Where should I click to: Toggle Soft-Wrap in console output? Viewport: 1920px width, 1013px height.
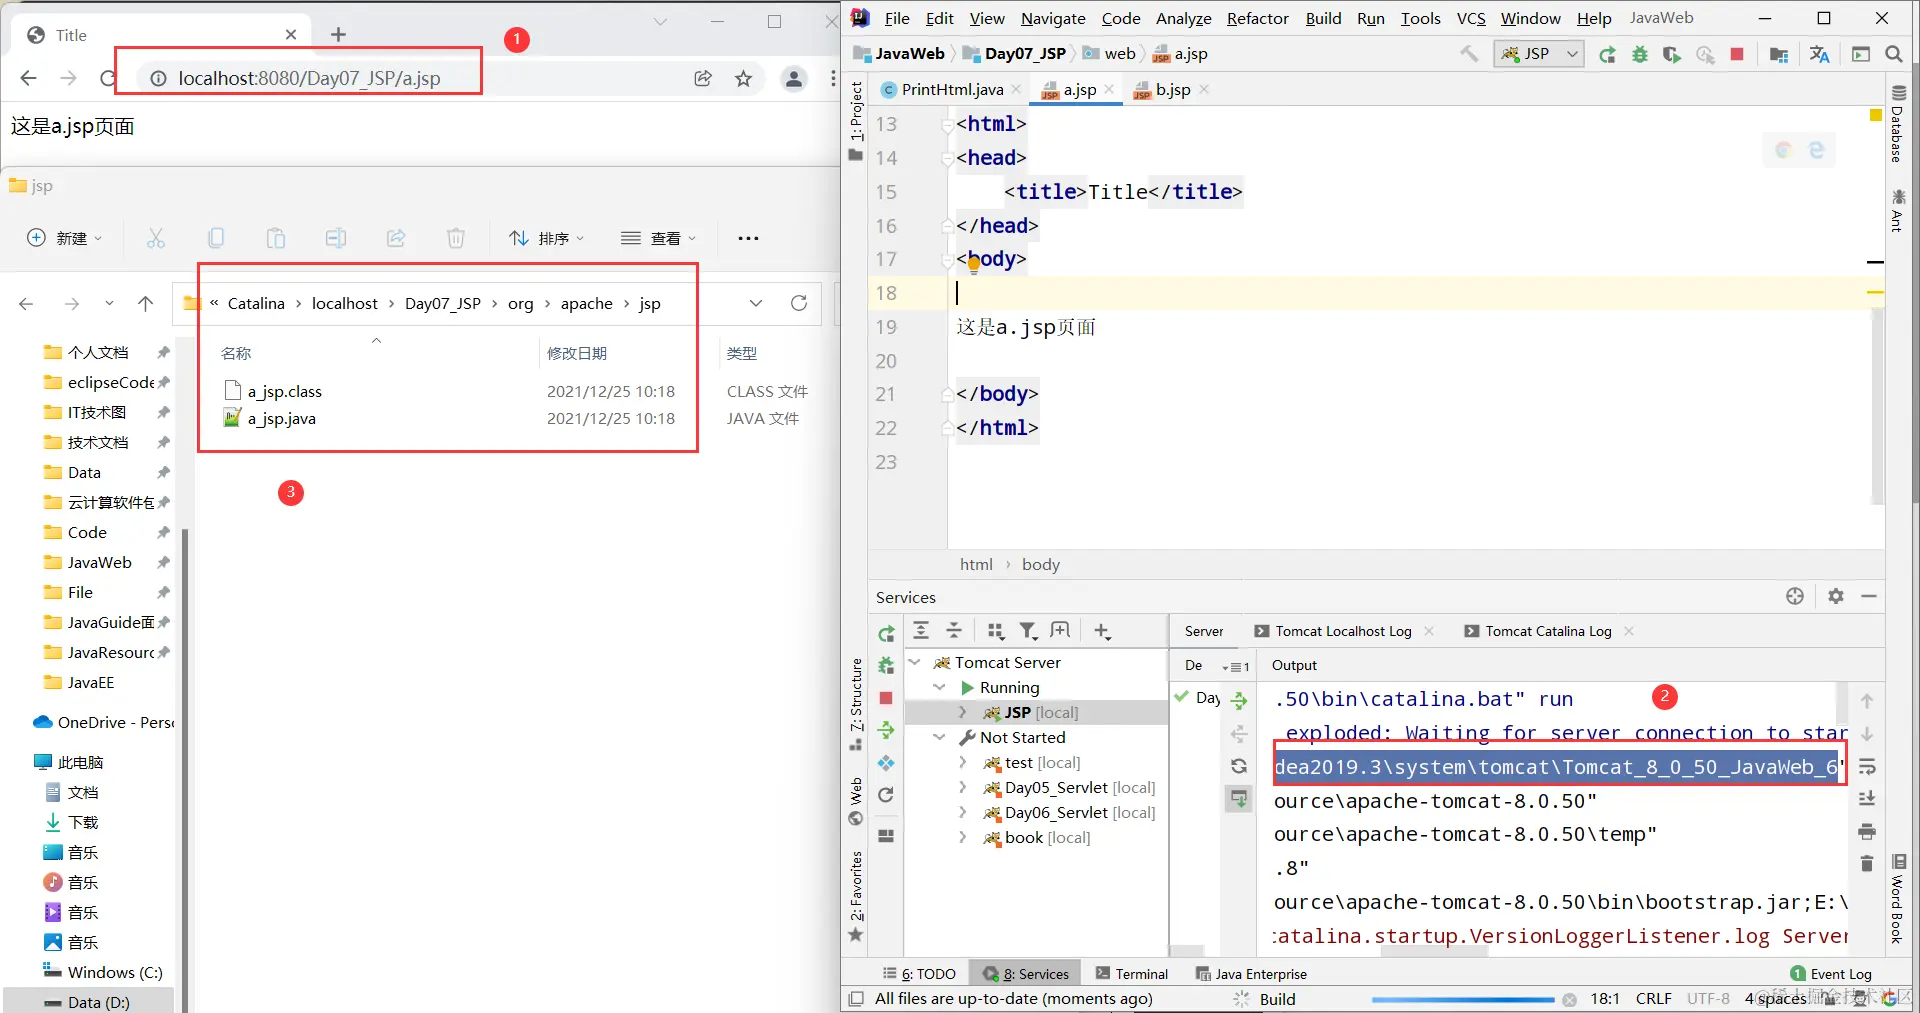coord(1867,767)
